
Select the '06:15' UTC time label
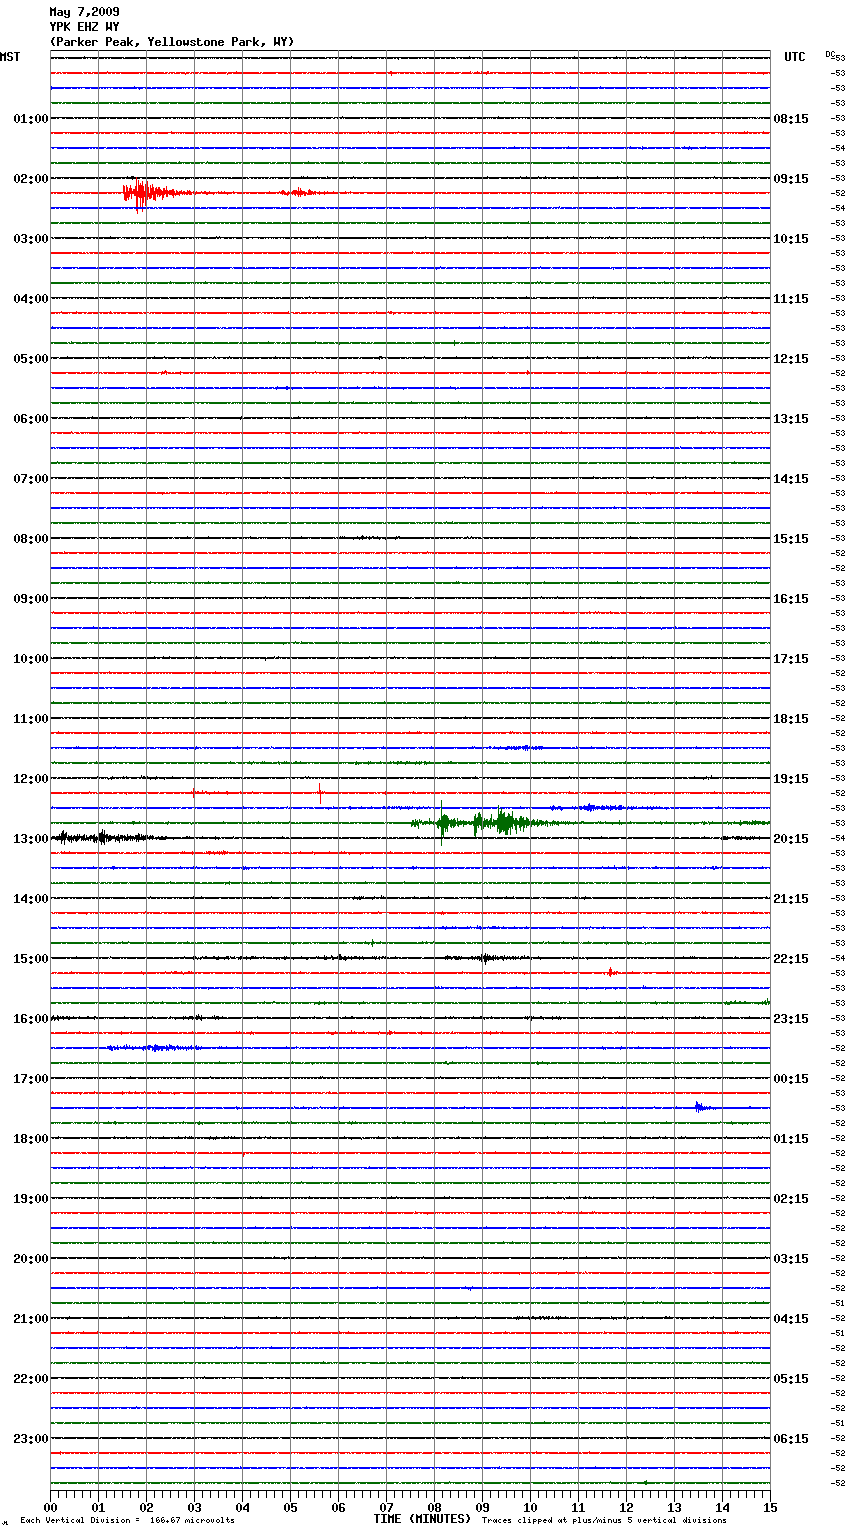click(791, 1438)
